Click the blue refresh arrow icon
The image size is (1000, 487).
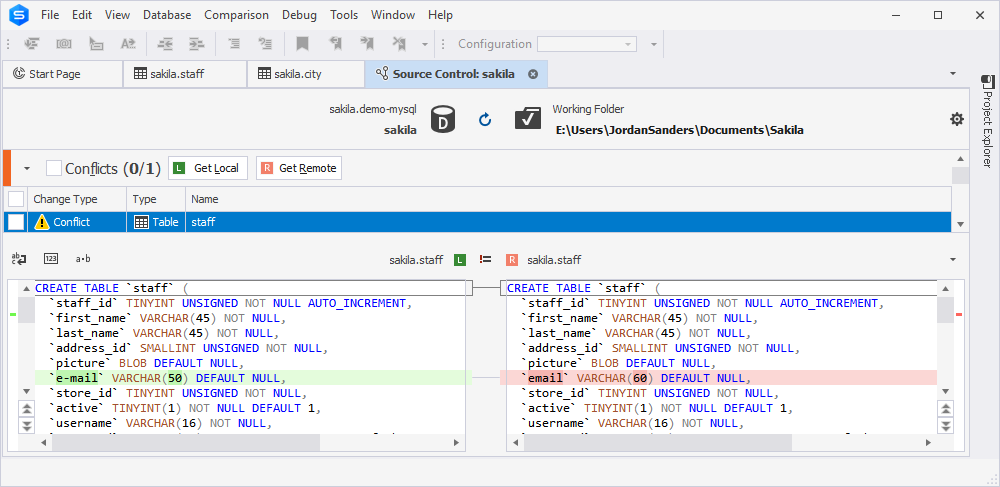click(485, 119)
